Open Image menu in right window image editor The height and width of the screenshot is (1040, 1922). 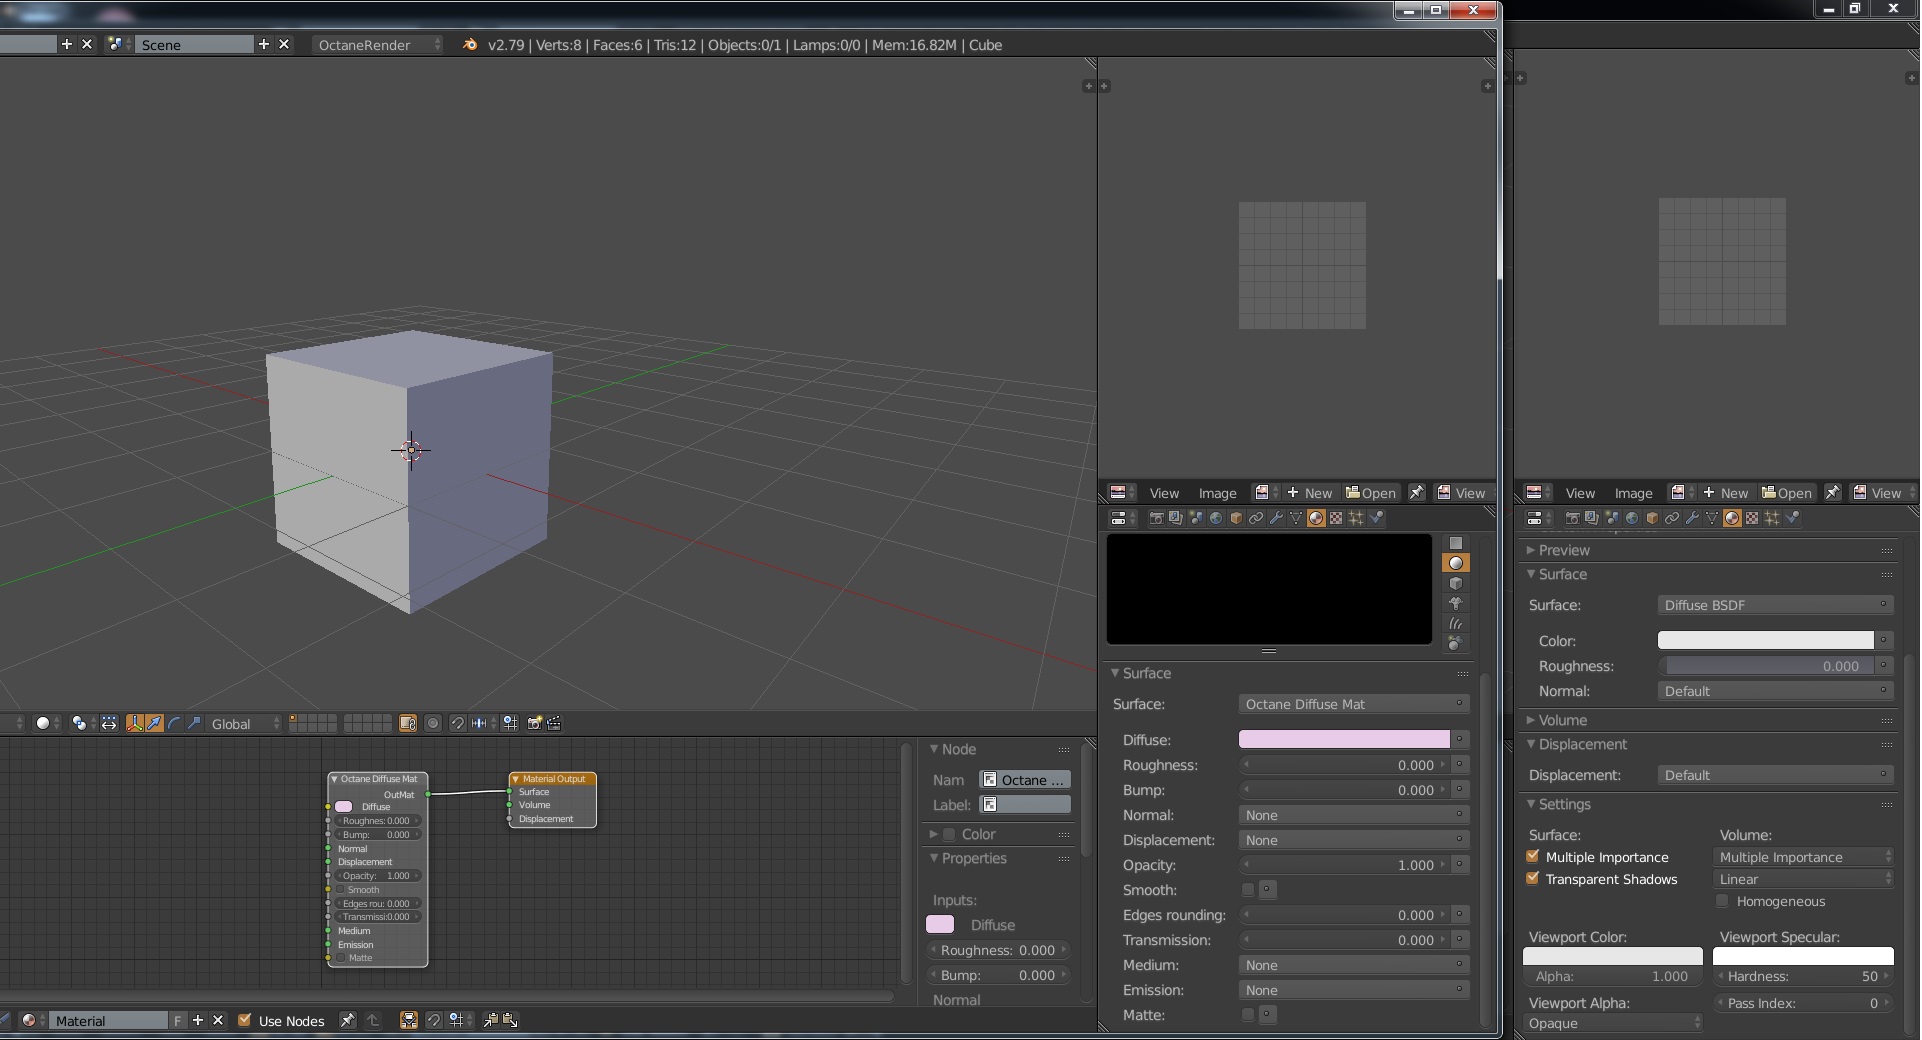(x=1633, y=493)
